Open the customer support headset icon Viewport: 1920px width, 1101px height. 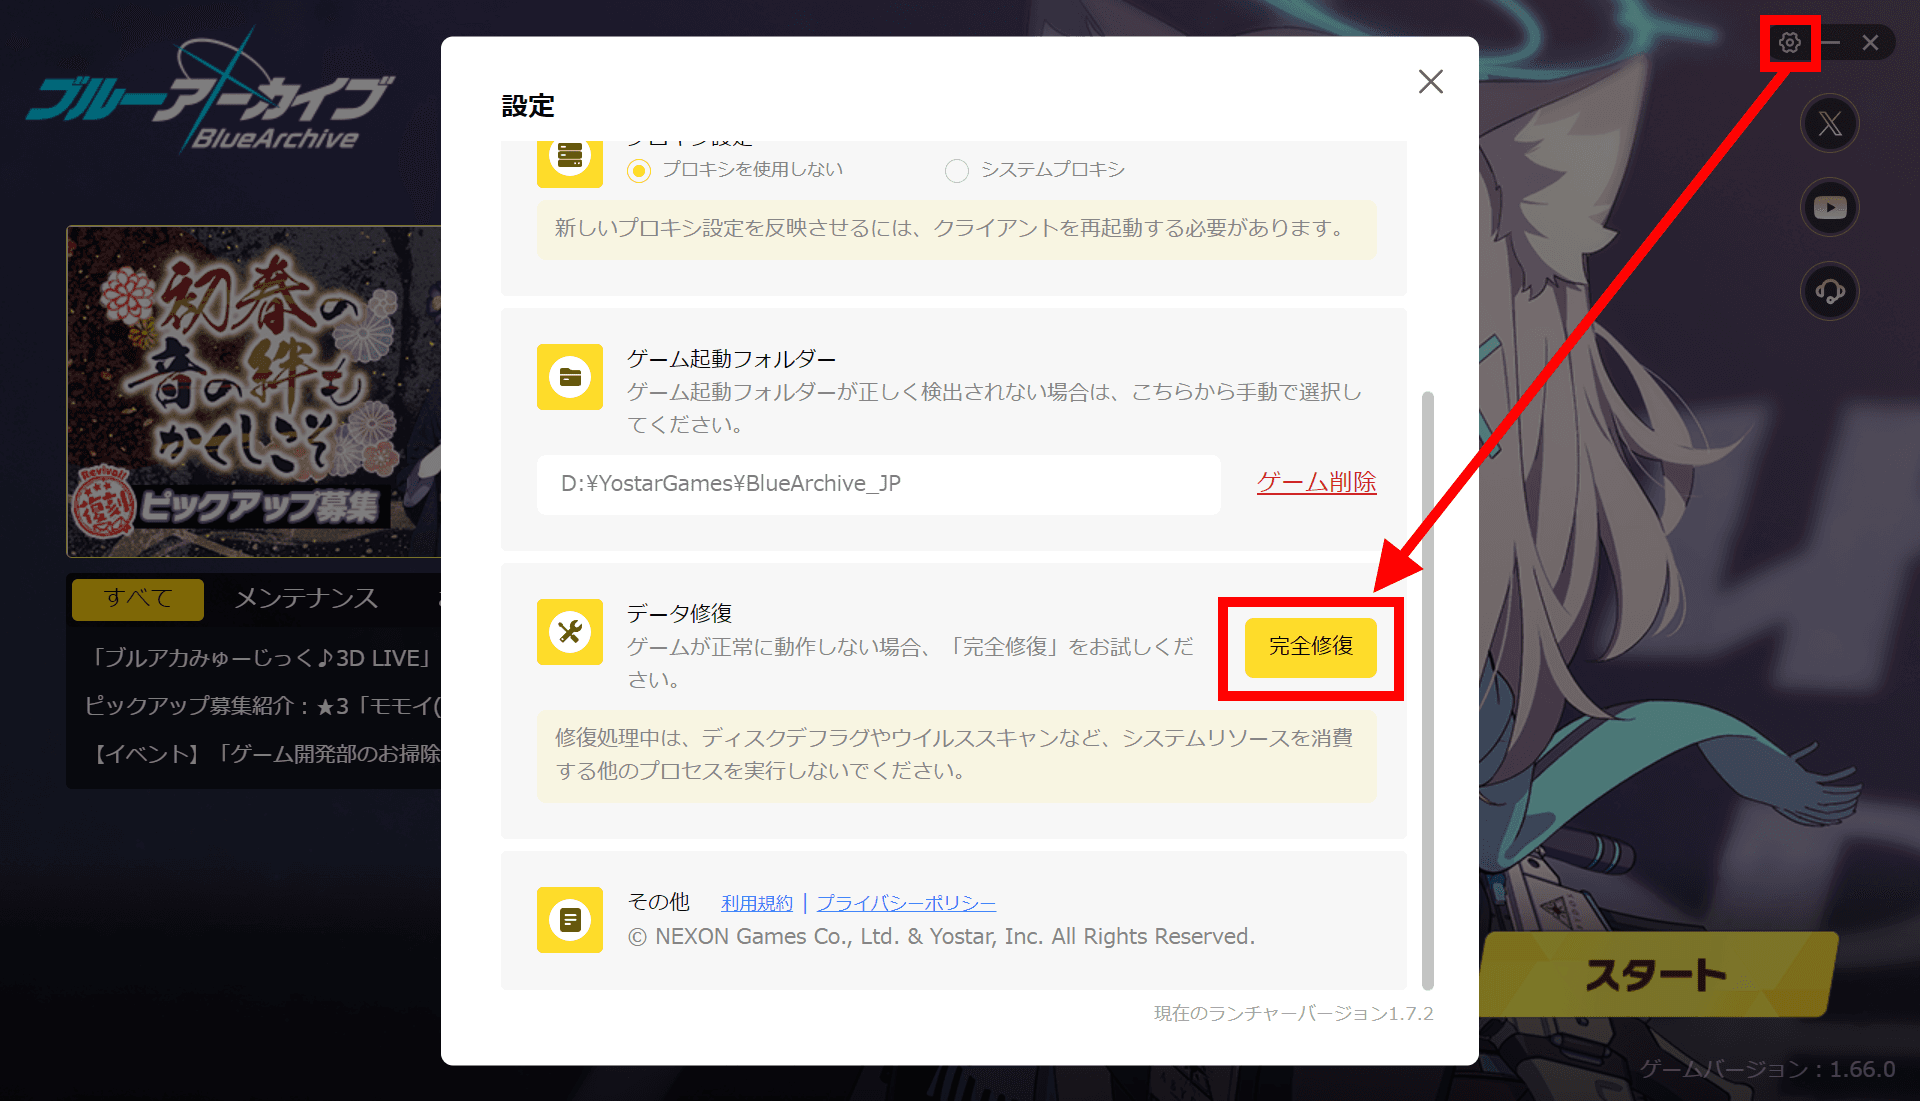1830,292
